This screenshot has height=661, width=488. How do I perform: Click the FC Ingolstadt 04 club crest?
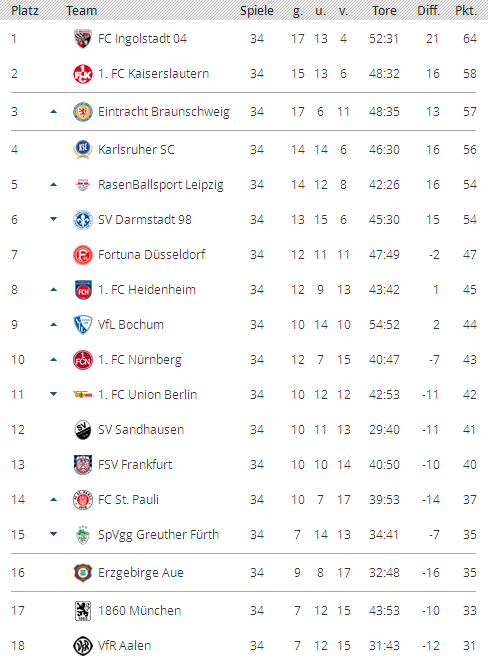click(83, 39)
